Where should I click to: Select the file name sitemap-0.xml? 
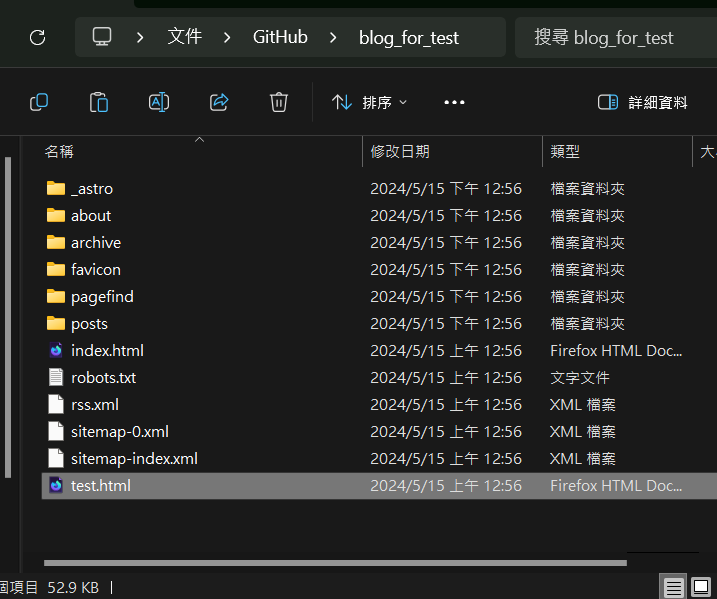(120, 432)
